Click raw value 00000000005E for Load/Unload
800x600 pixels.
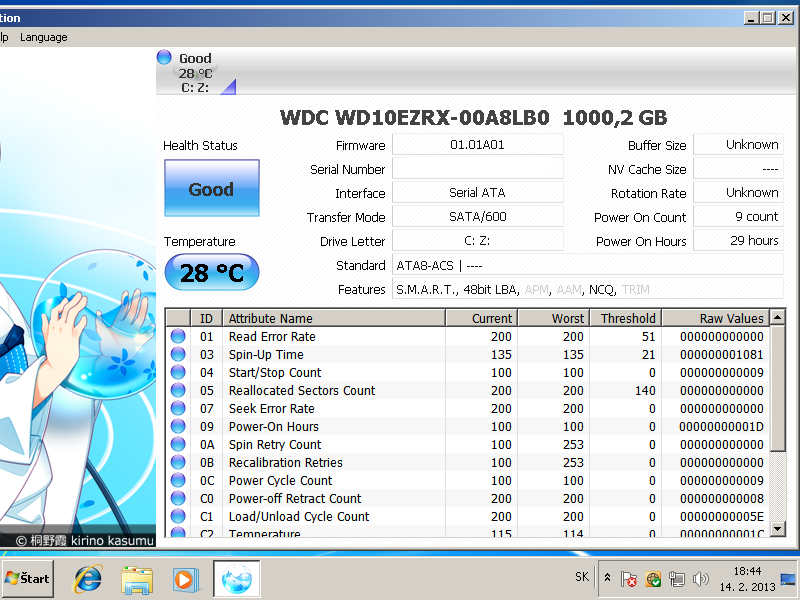(x=721, y=517)
